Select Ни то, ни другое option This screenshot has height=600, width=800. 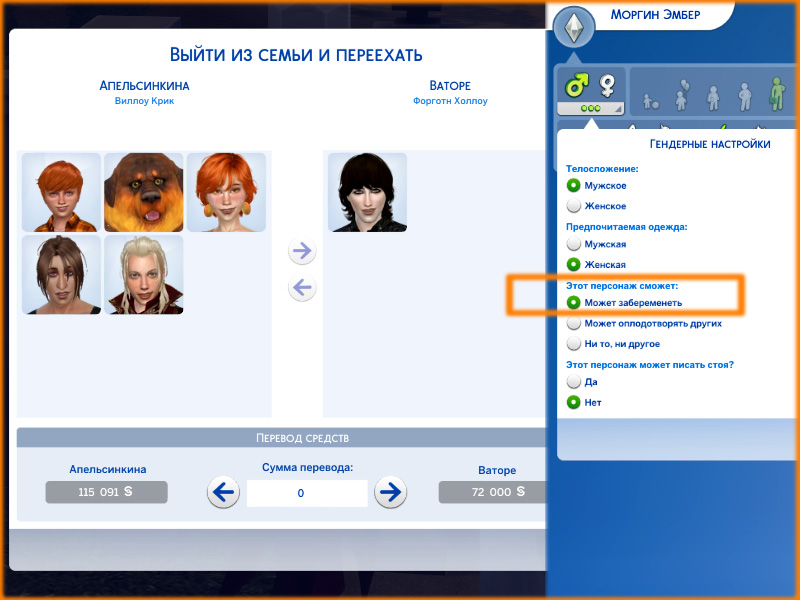(613, 343)
